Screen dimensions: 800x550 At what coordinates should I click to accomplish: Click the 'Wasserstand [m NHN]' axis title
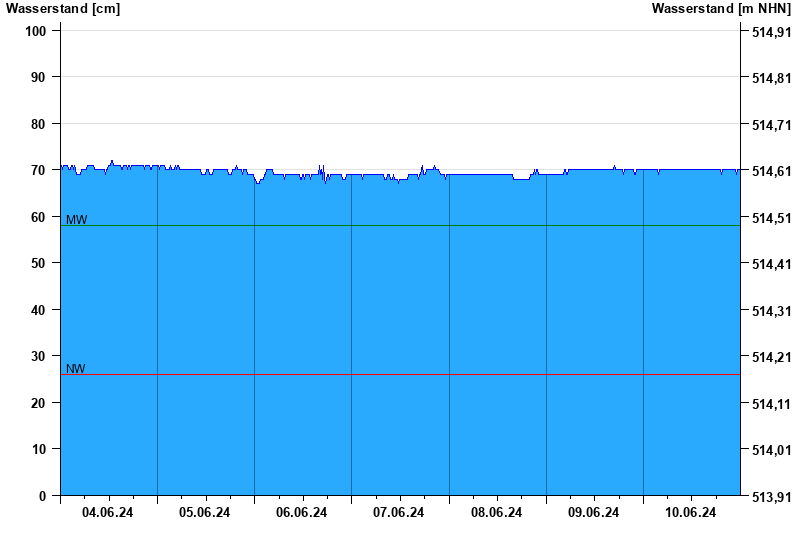721,9
